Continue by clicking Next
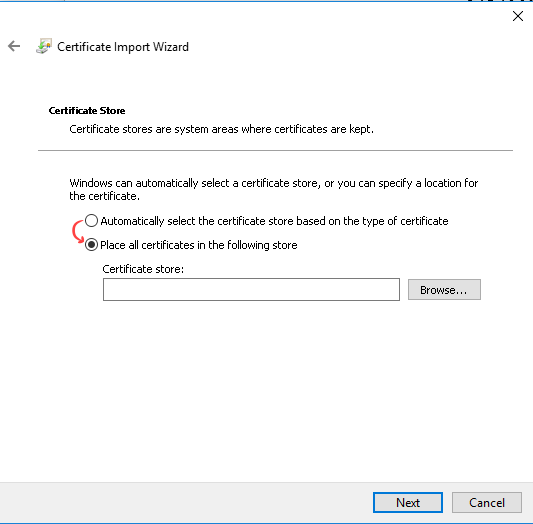Viewport: 533px width, 524px height. coord(408,502)
